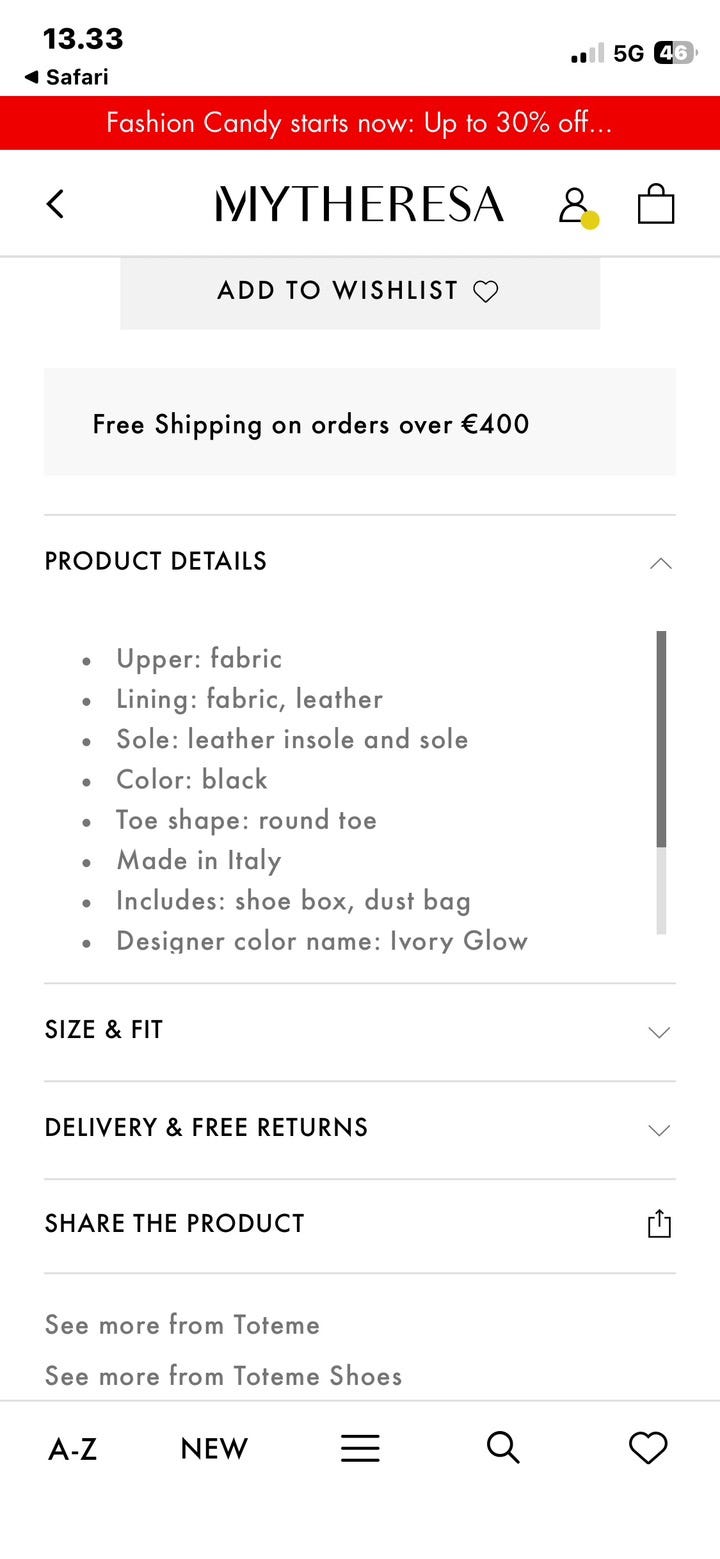720x1559 pixels.
Task: Collapse the Product Details section
Action: click(x=661, y=563)
